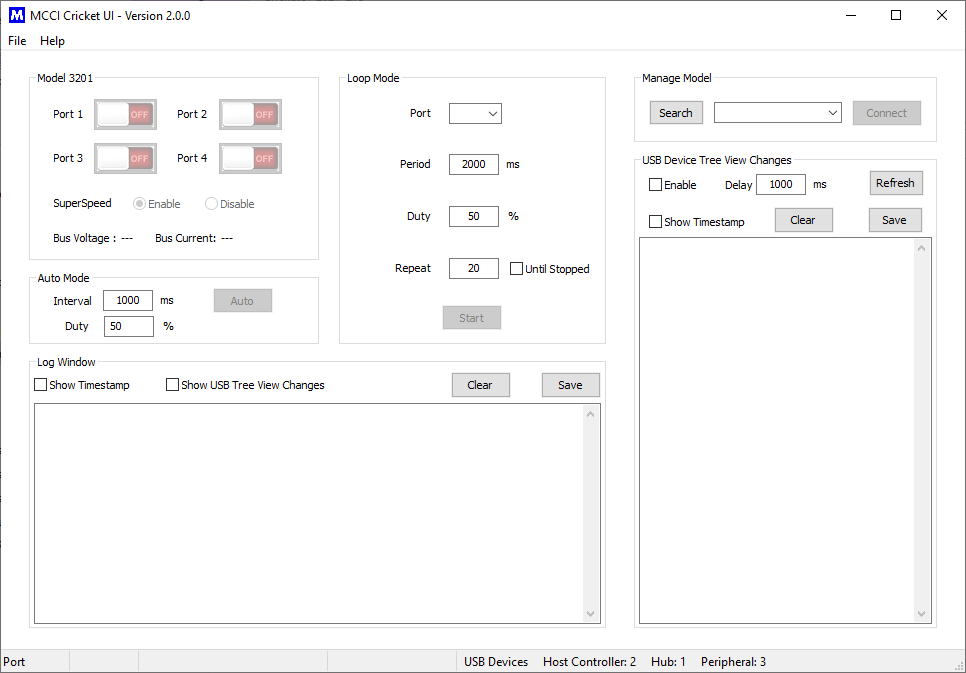Click Refresh in USB Device Tree panel

(x=895, y=183)
